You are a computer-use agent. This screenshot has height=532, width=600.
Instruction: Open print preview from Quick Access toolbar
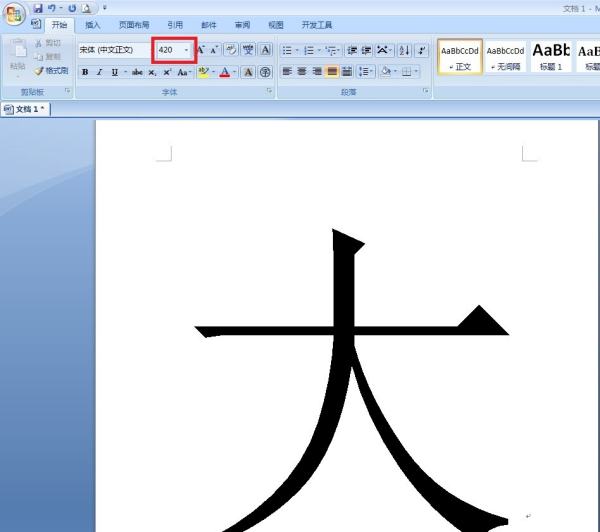pyautogui.click(x=87, y=8)
